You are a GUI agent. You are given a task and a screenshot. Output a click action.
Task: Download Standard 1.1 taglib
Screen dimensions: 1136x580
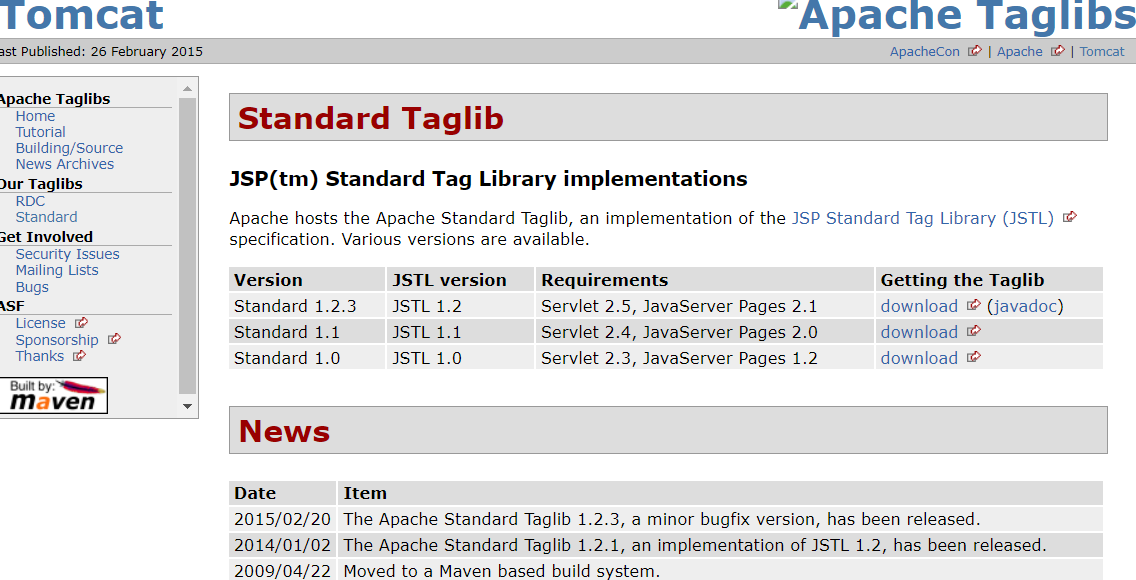tap(919, 332)
